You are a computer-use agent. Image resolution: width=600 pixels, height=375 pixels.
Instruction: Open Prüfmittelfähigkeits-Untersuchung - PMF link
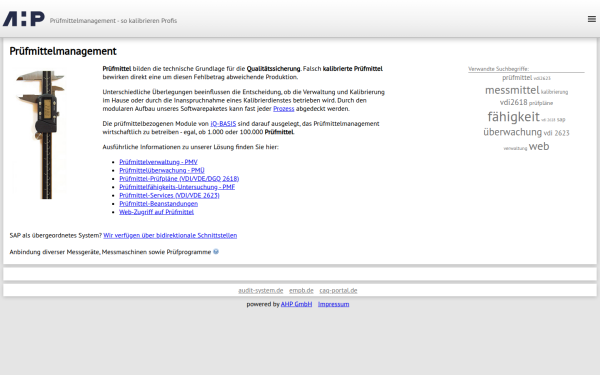tap(177, 187)
